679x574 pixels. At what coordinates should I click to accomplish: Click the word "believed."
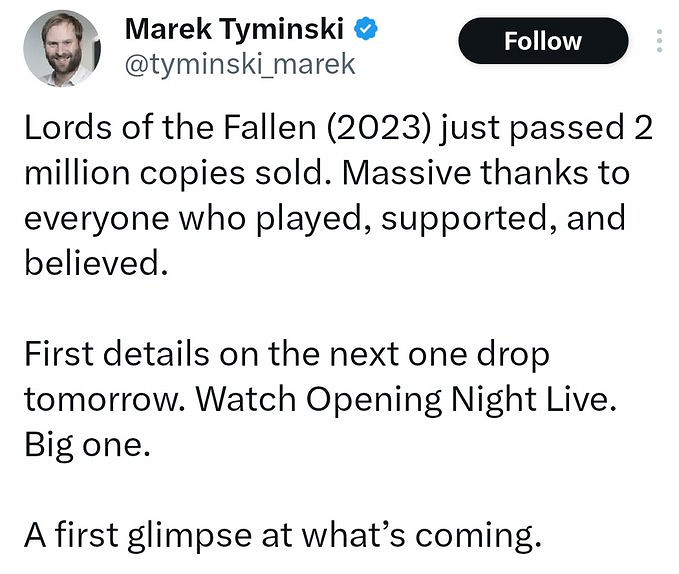point(92,263)
